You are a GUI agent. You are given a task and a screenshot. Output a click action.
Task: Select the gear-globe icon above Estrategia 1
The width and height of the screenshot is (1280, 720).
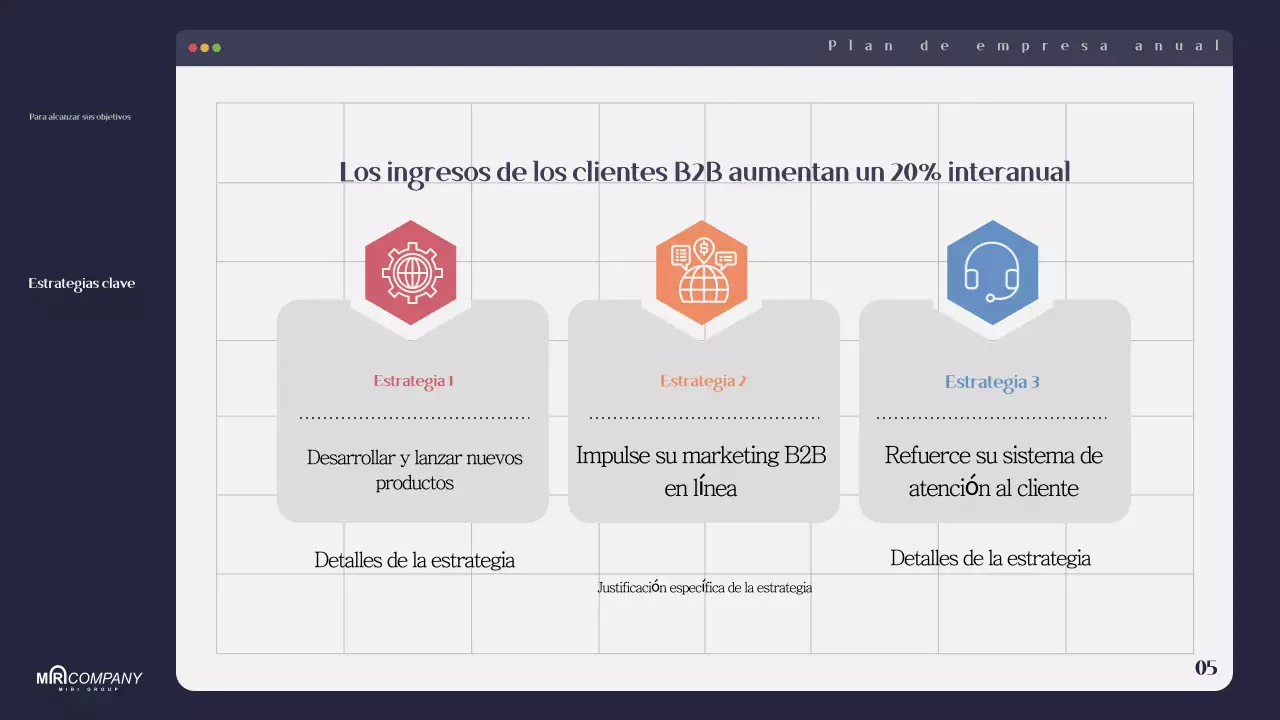coord(411,272)
